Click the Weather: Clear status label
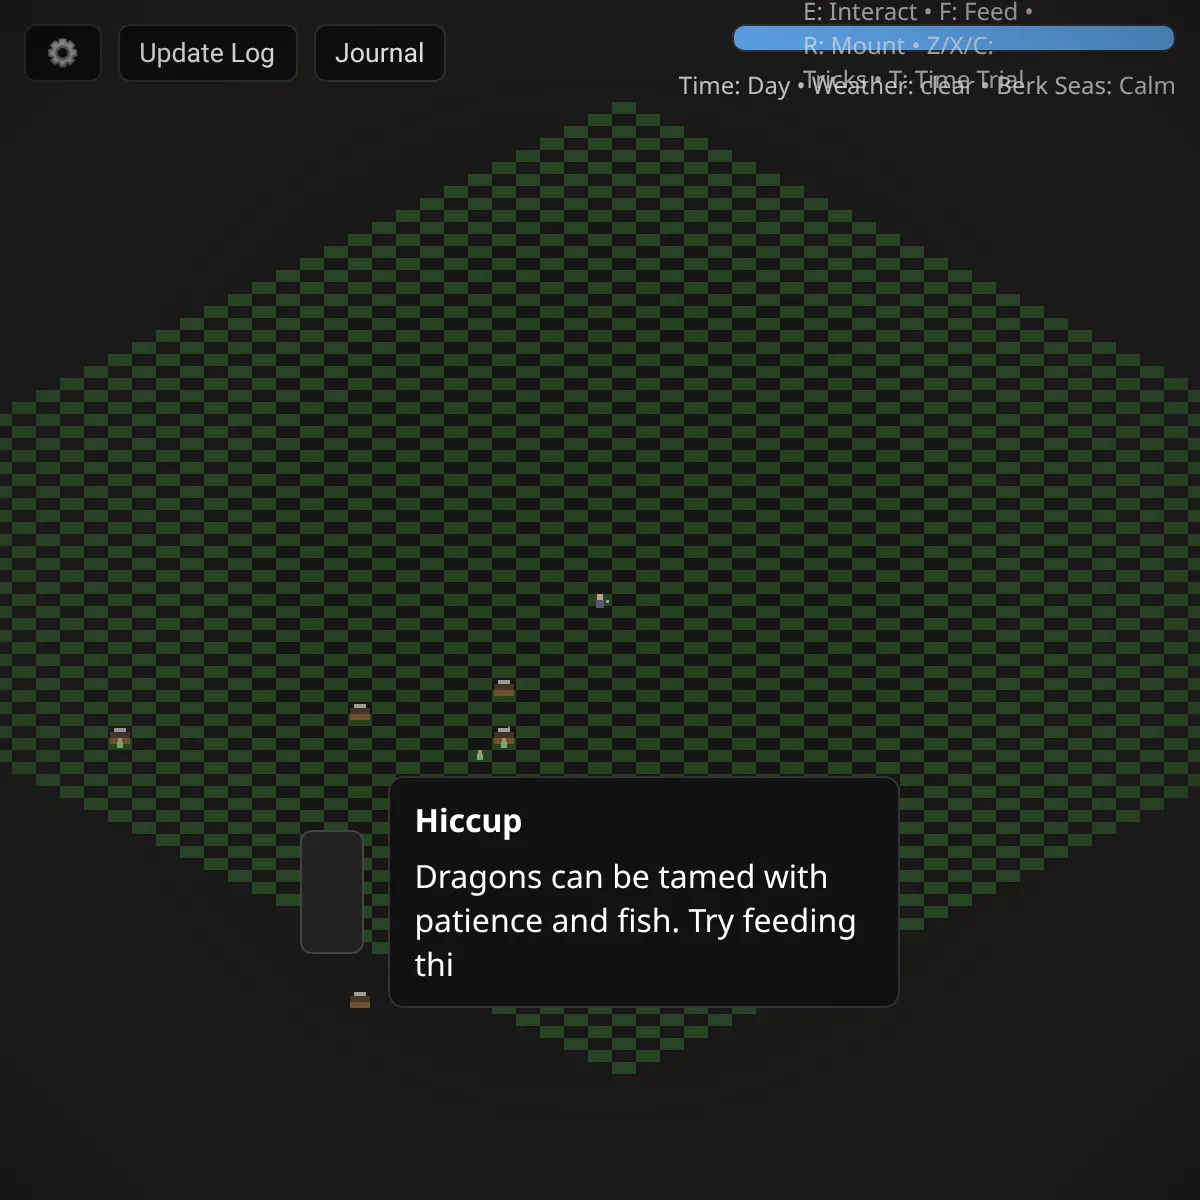This screenshot has height=1200, width=1200. [892, 86]
